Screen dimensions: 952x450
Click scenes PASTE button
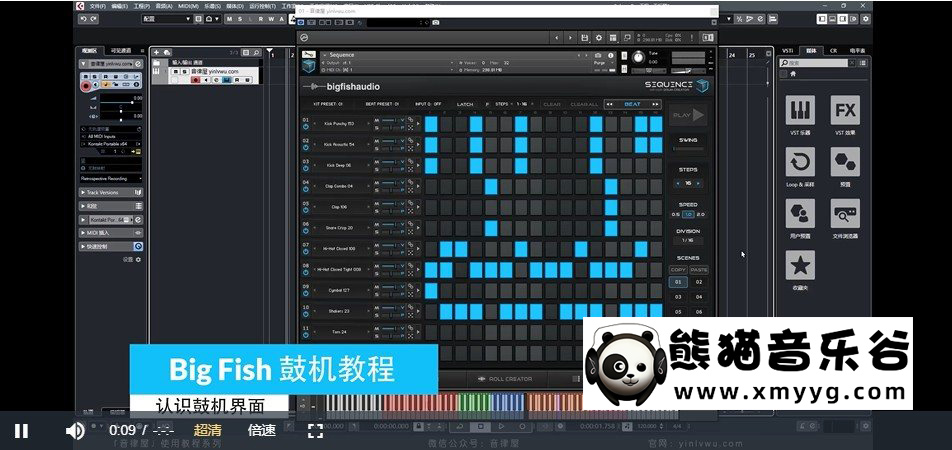click(699, 270)
